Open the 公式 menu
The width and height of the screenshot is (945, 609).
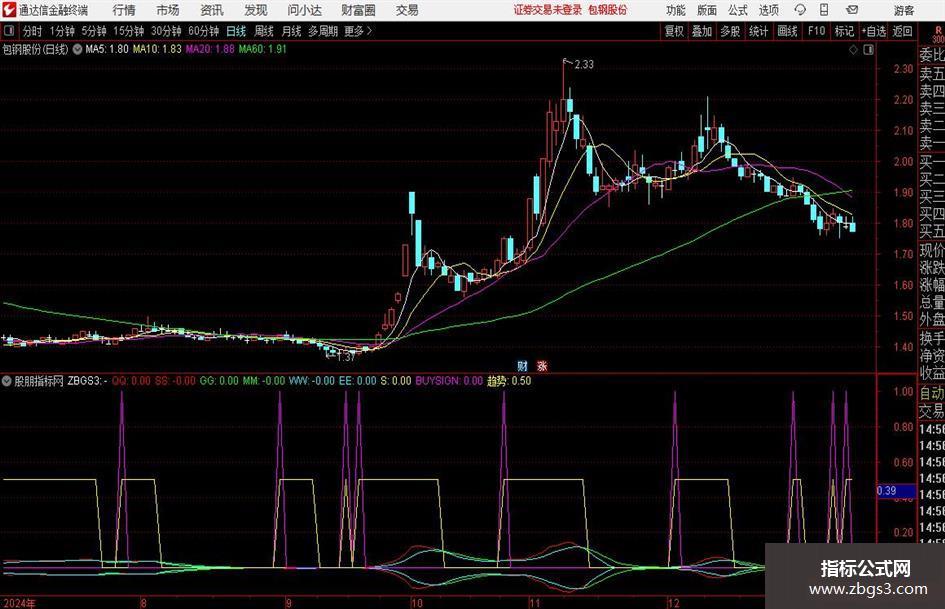(x=738, y=10)
